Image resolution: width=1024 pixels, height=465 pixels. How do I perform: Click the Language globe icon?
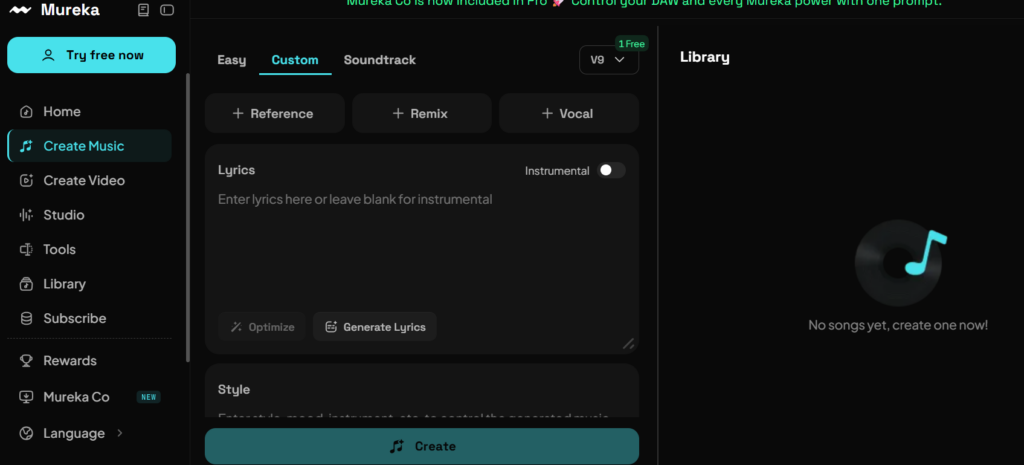point(26,433)
